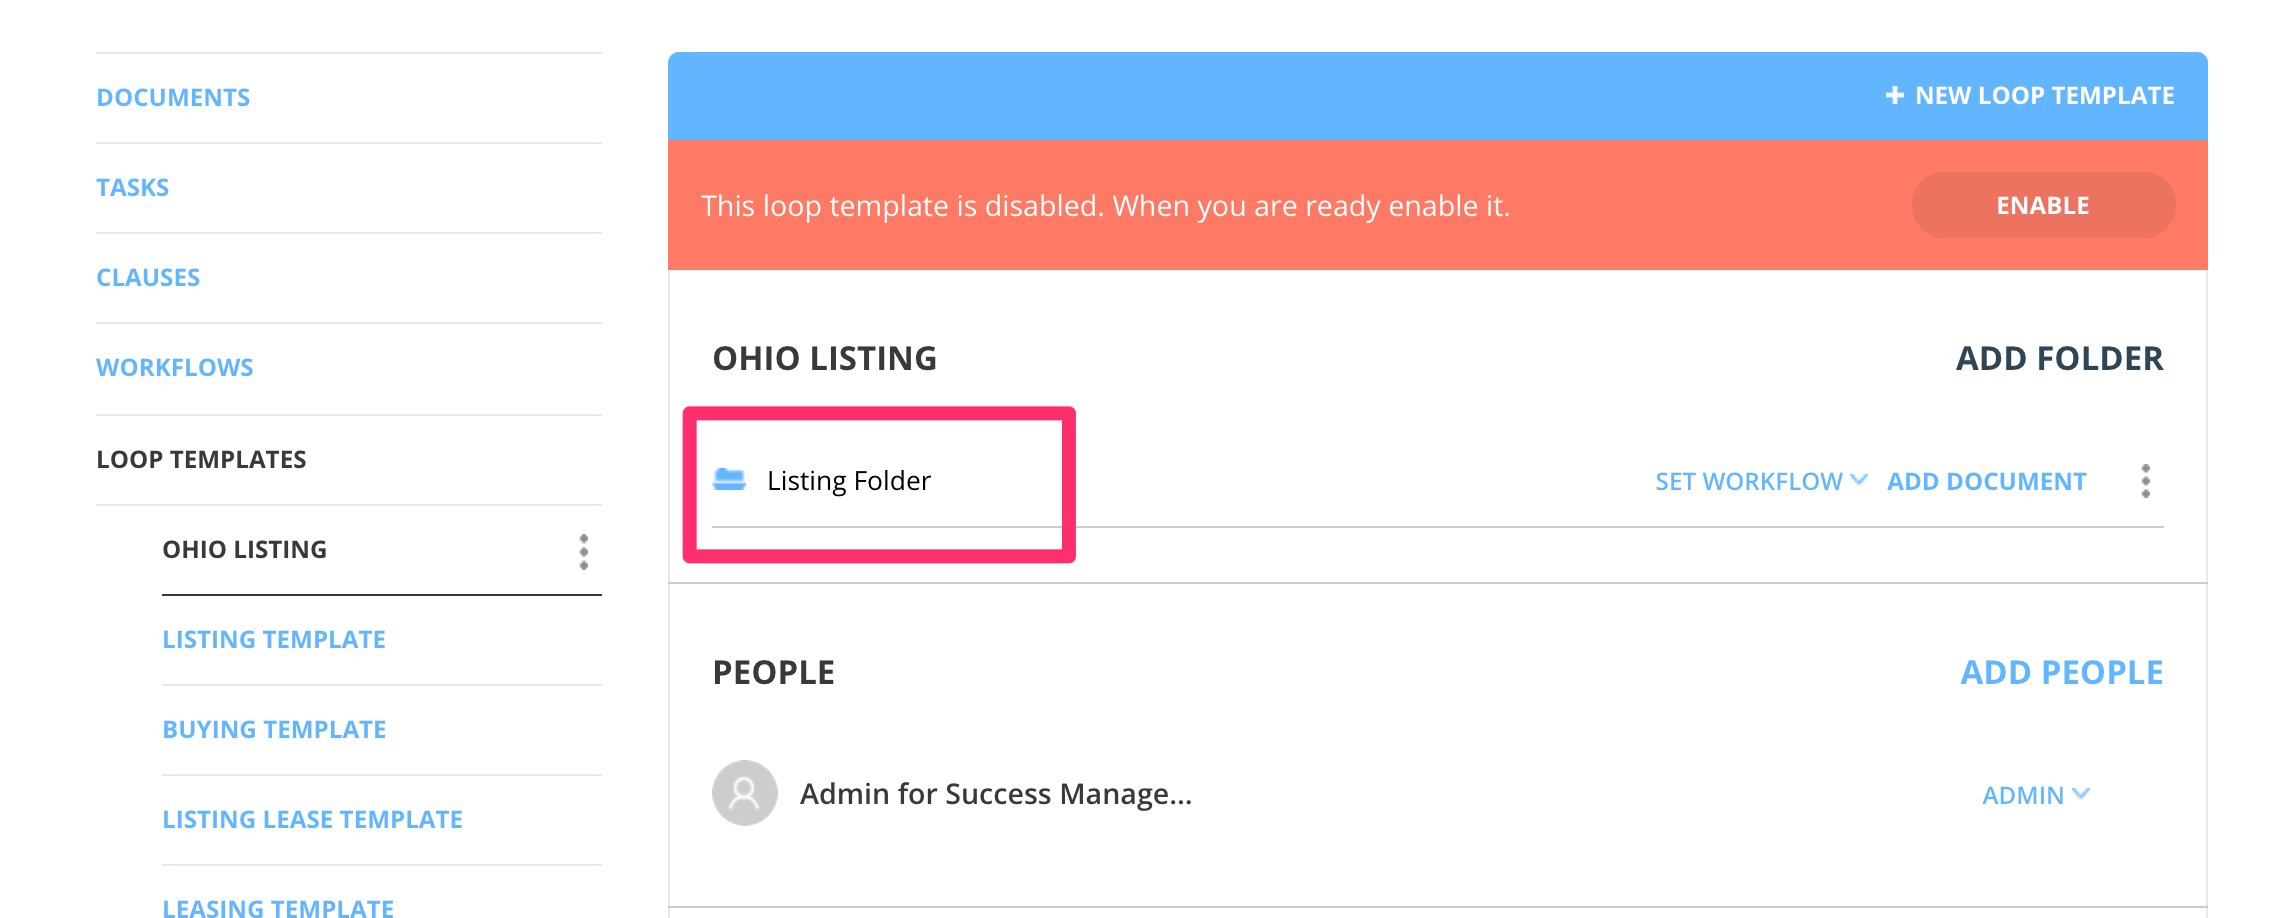Image resolution: width=2288 pixels, height=918 pixels.
Task: Open the LISTING TEMPLATE in sidebar
Action: coord(273,639)
